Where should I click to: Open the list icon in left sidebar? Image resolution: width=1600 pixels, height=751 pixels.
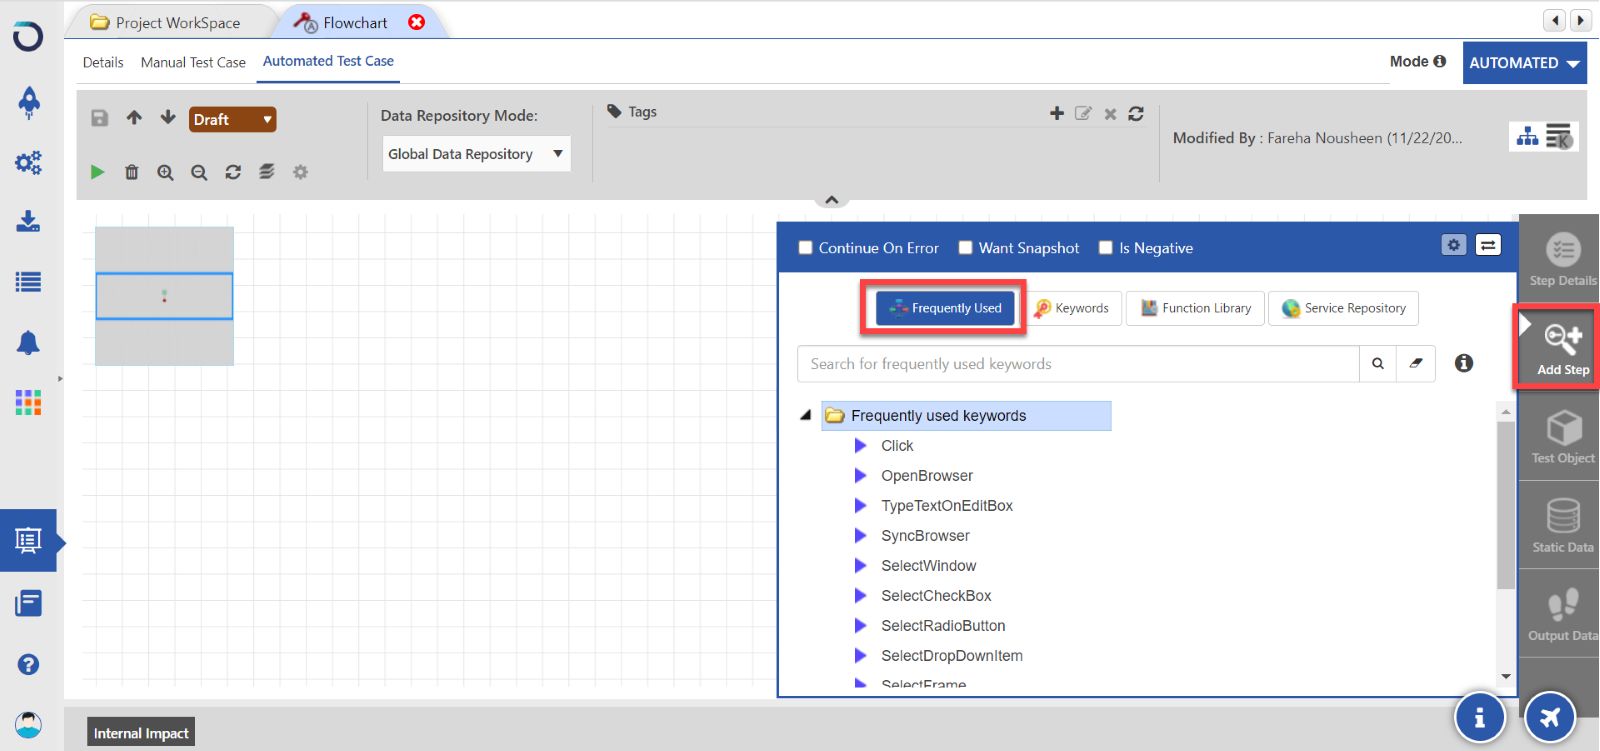coord(28,282)
